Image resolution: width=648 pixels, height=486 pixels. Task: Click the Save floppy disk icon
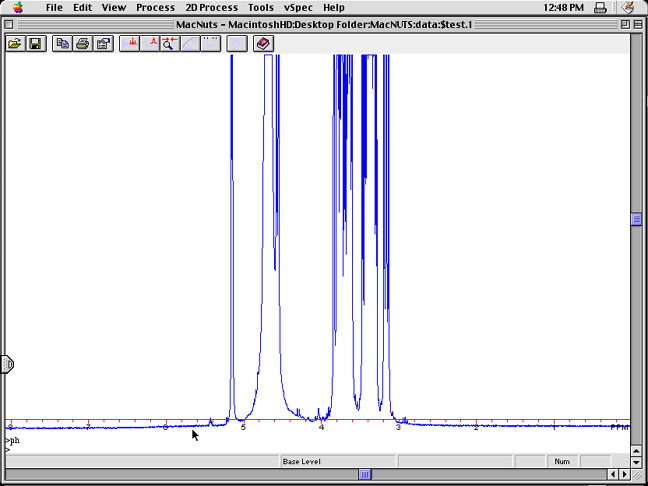click(x=35, y=44)
